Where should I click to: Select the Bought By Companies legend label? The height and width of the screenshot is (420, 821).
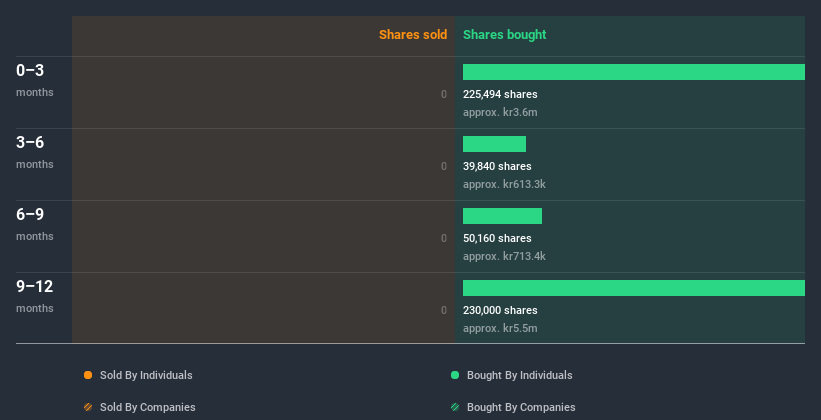[x=521, y=407]
